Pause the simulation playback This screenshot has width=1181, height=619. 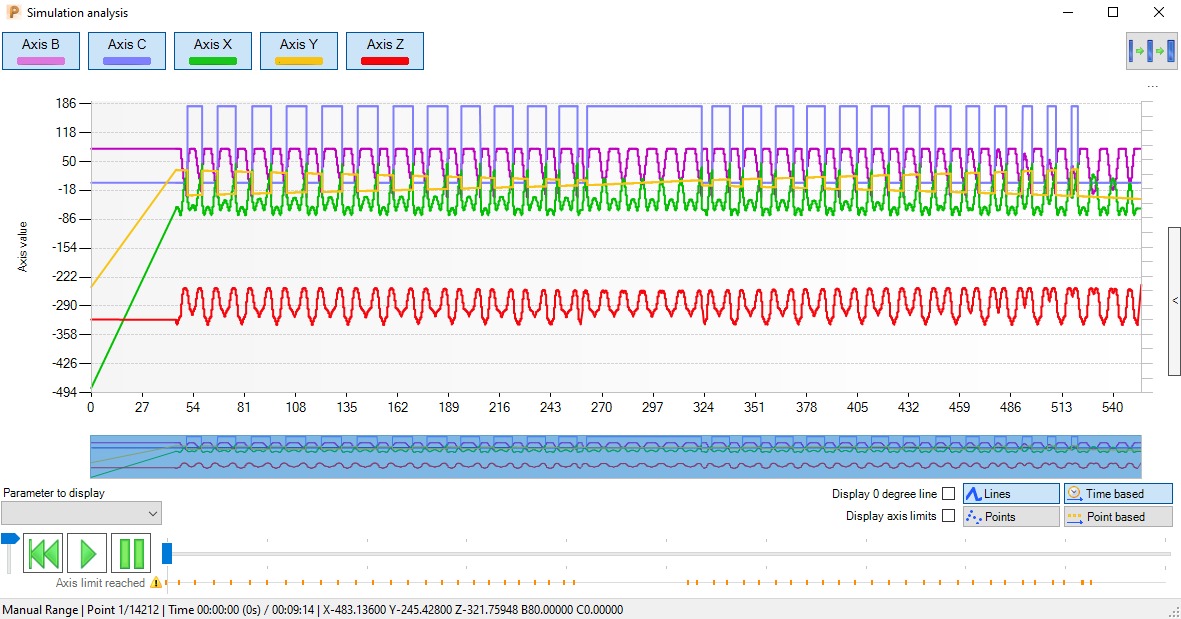131,553
